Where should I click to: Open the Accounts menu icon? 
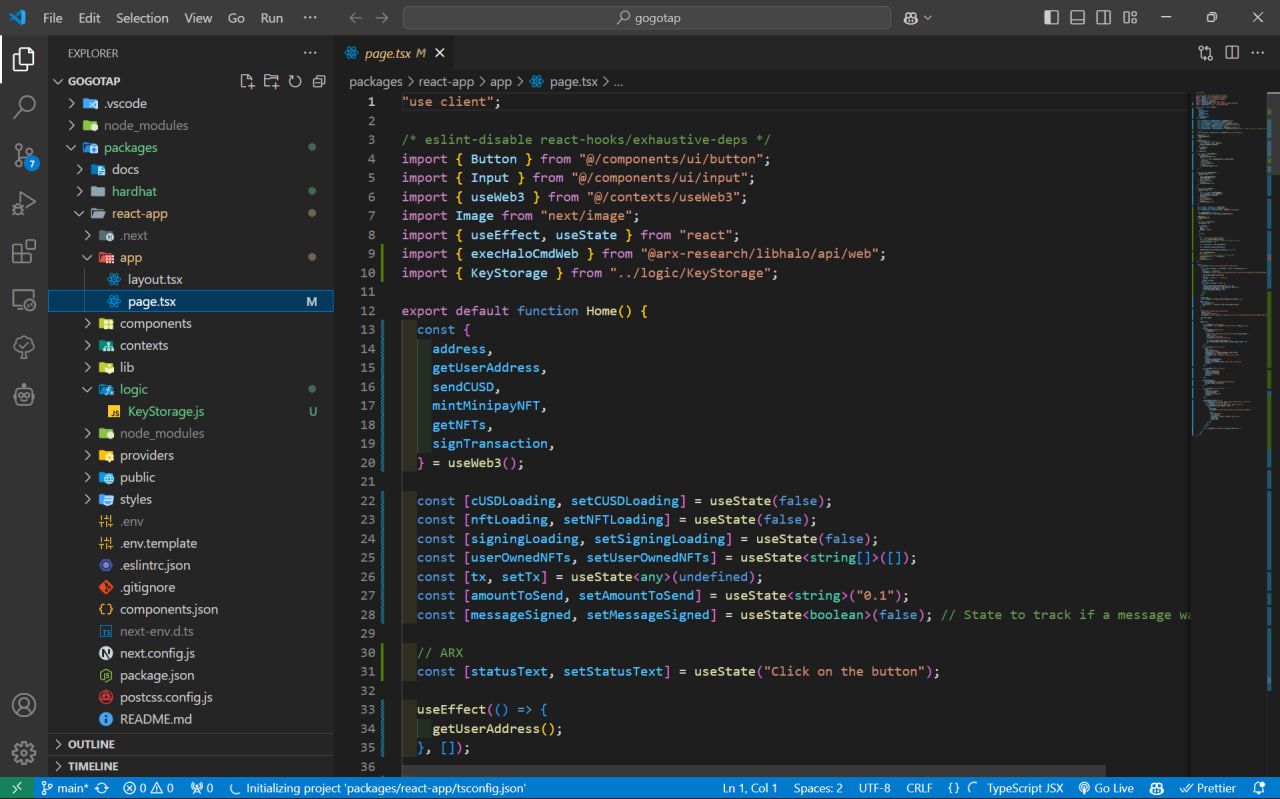pyautogui.click(x=24, y=705)
